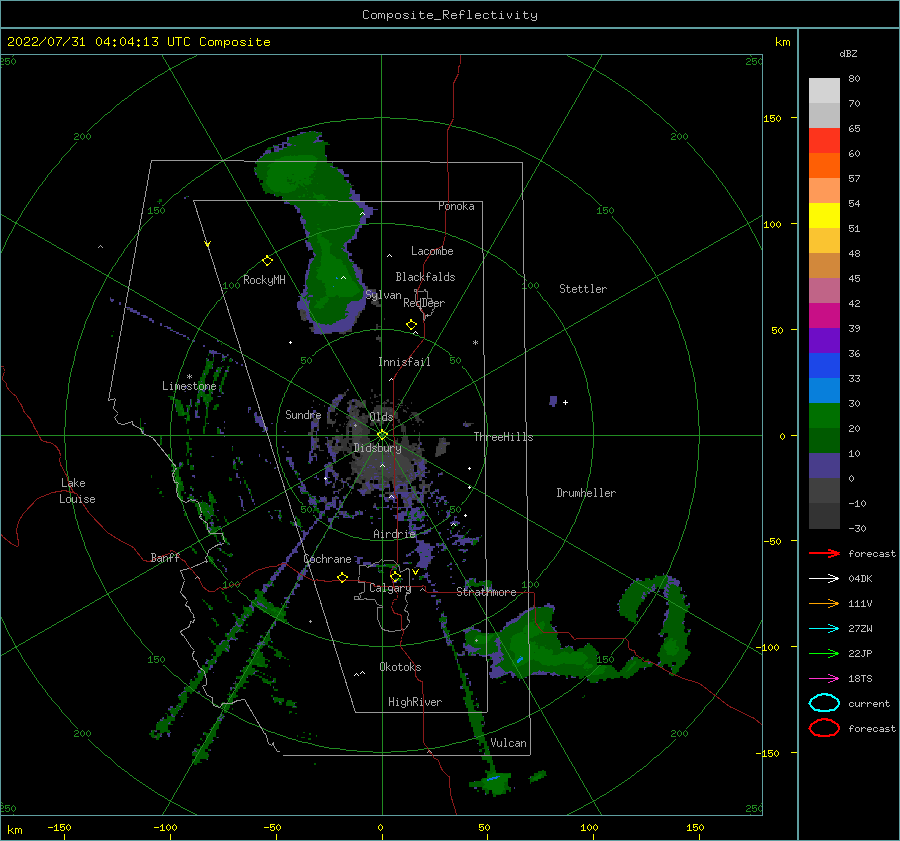The width and height of the screenshot is (900, 841).
Task: Click the HighRiver label
Action: (x=415, y=702)
